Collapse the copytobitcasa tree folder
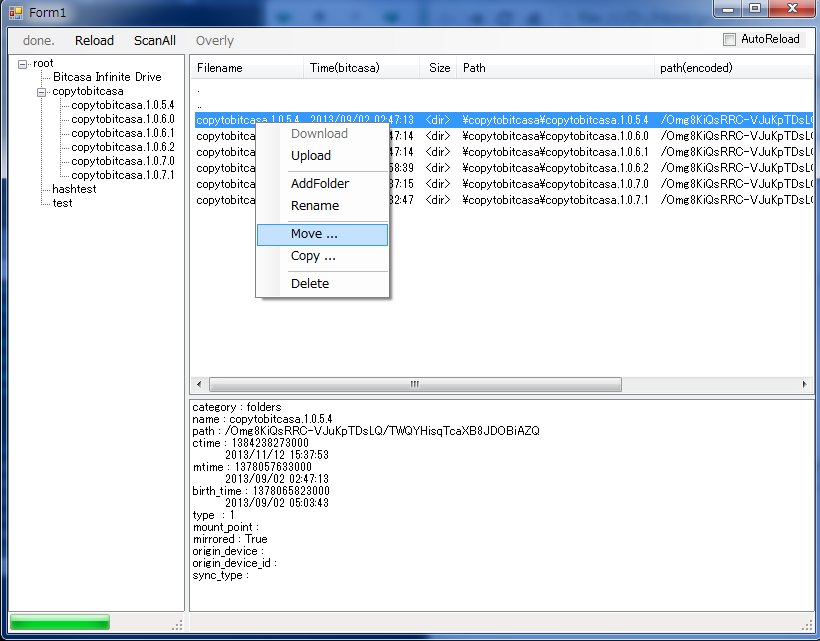Viewport: 820px width, 641px height. coord(42,91)
